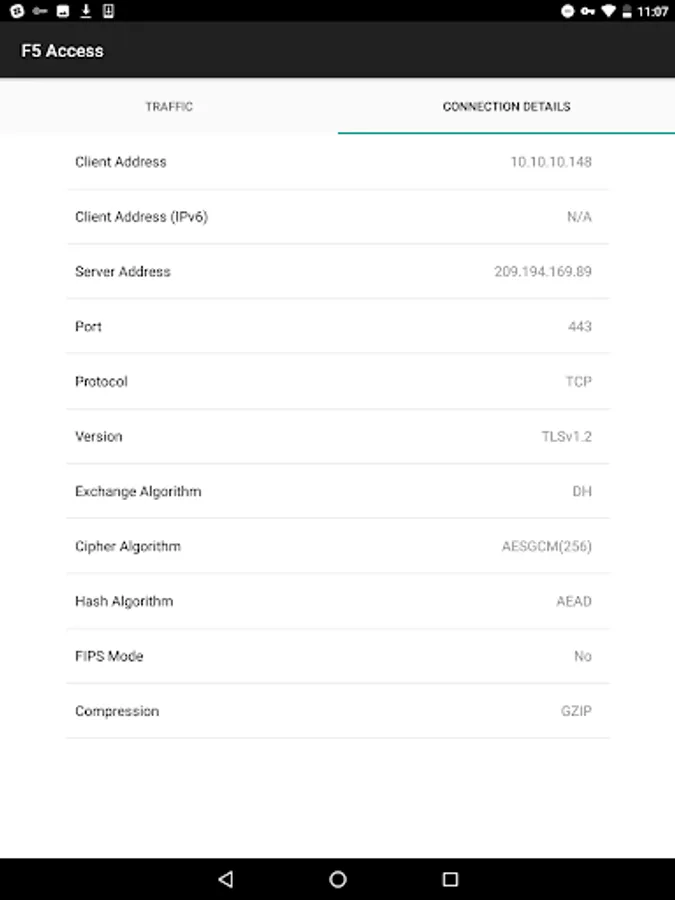Tap the download arrow status bar icon
Image resolution: width=675 pixels, height=900 pixels.
pyautogui.click(x=86, y=11)
